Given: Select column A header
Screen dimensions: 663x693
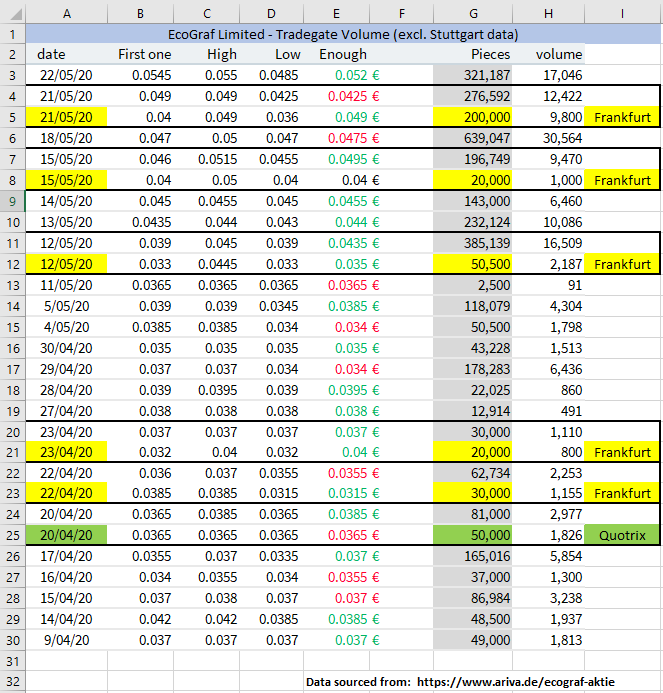Looking at the screenshot, I should point(66,14).
